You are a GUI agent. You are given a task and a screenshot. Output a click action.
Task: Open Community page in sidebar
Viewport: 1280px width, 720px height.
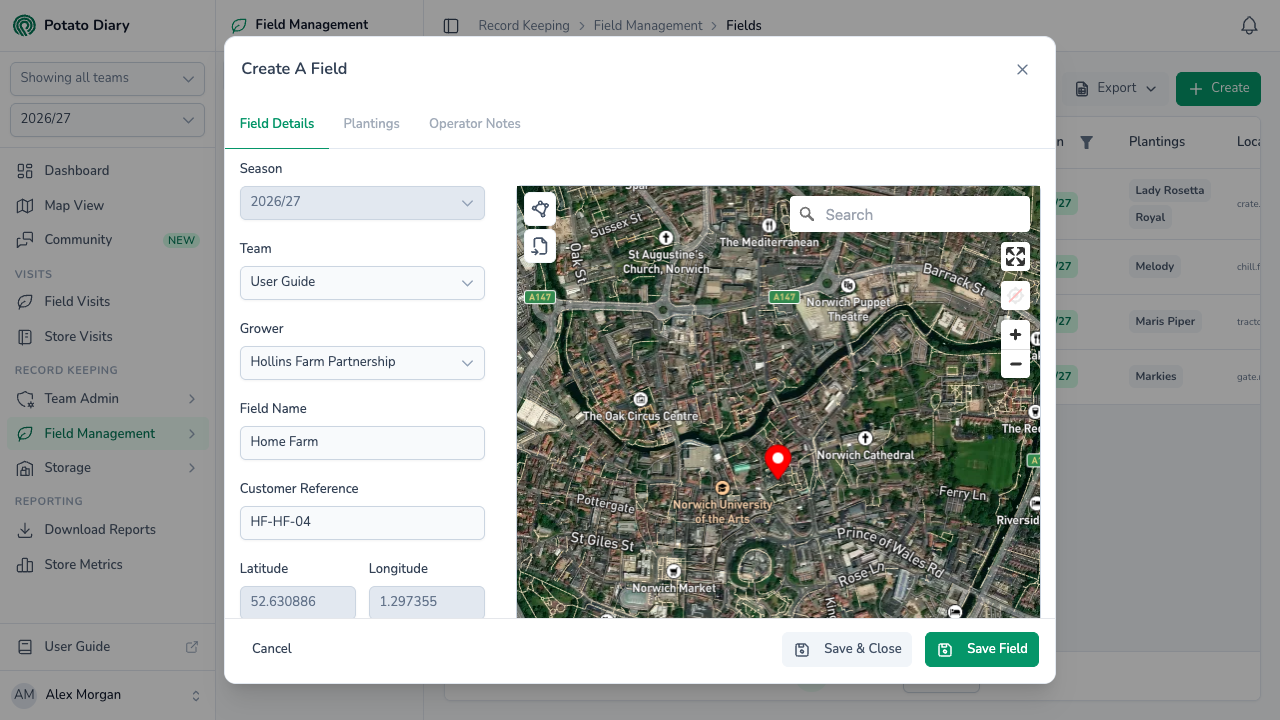108,240
